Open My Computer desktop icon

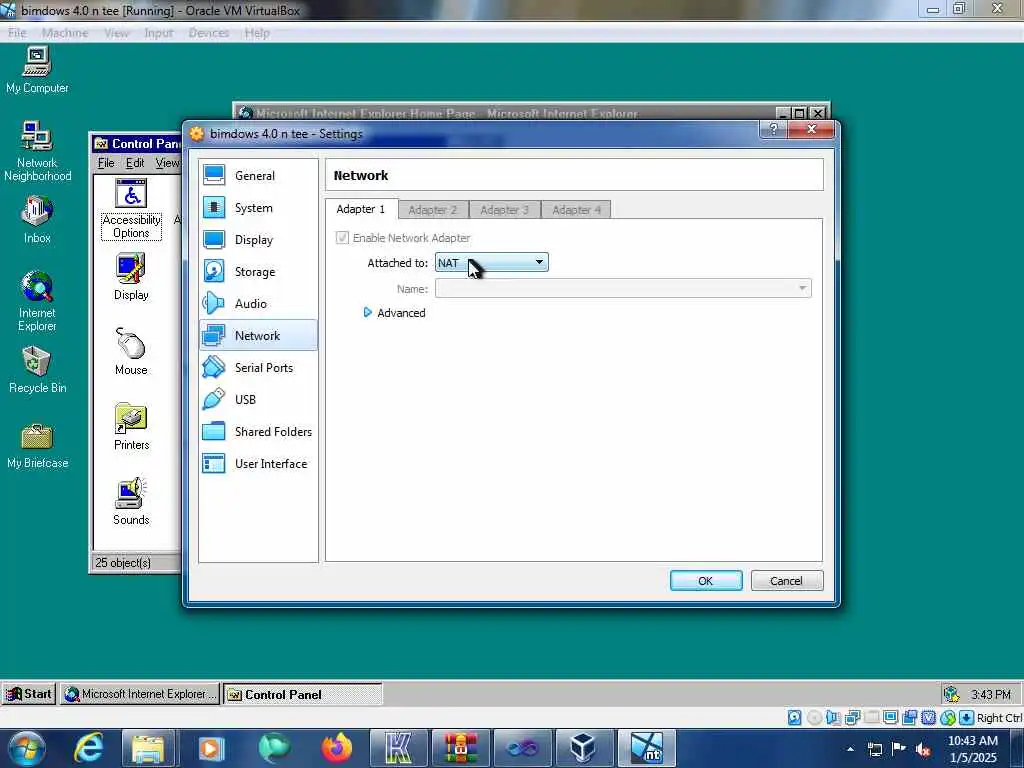click(37, 71)
